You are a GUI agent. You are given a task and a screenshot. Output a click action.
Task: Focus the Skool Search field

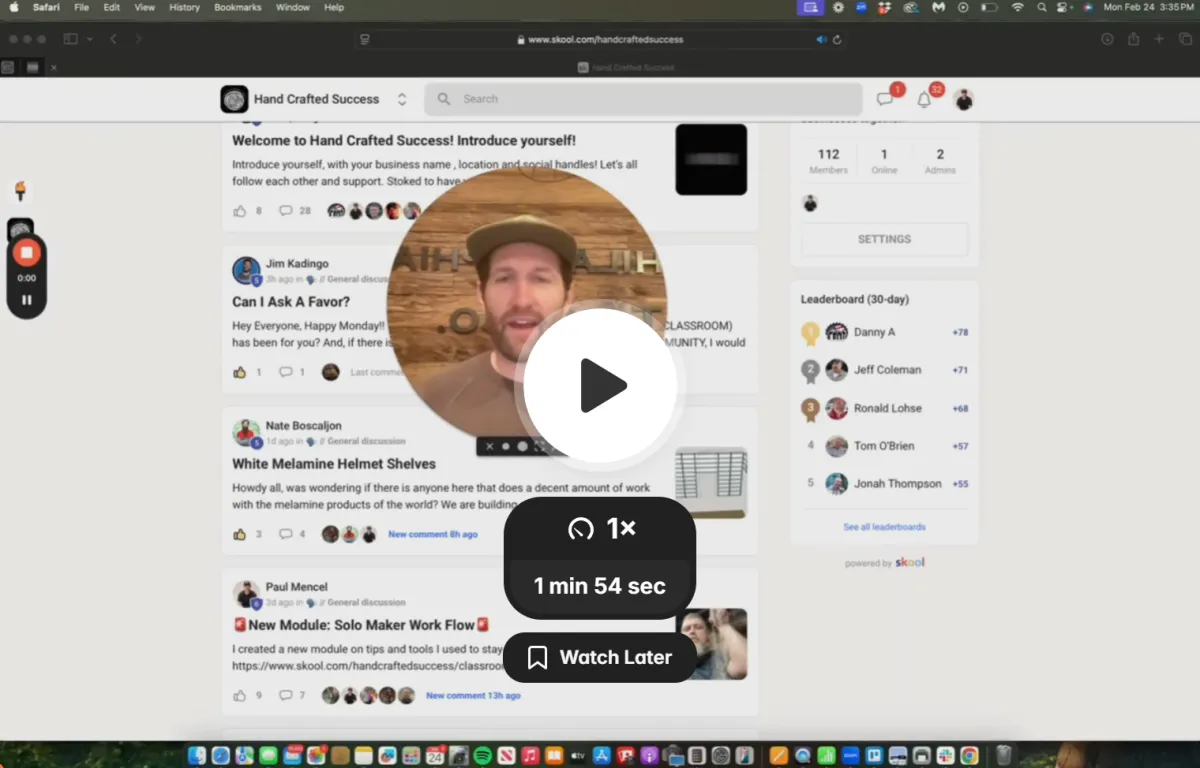(644, 99)
